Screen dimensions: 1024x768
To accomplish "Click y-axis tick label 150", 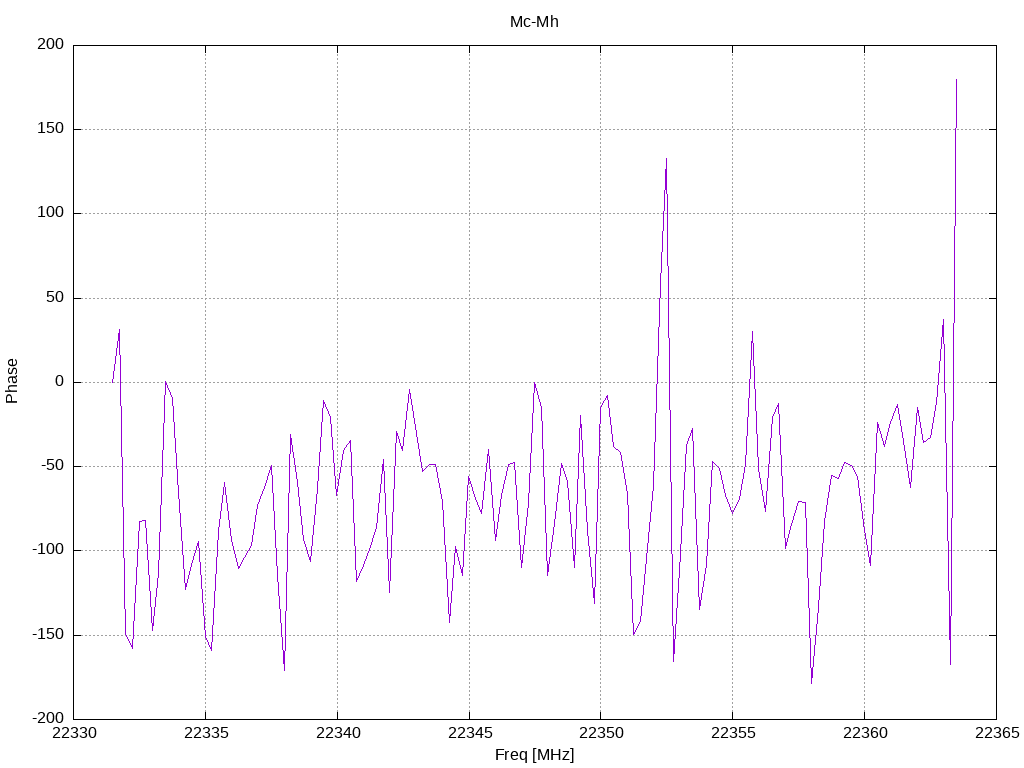I will pos(51,129).
